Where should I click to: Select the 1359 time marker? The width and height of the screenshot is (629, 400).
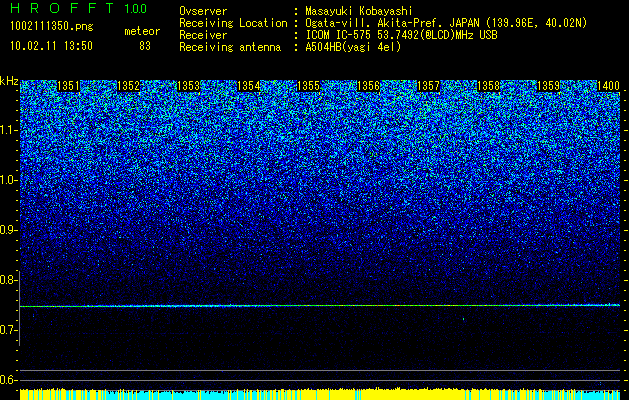click(548, 86)
